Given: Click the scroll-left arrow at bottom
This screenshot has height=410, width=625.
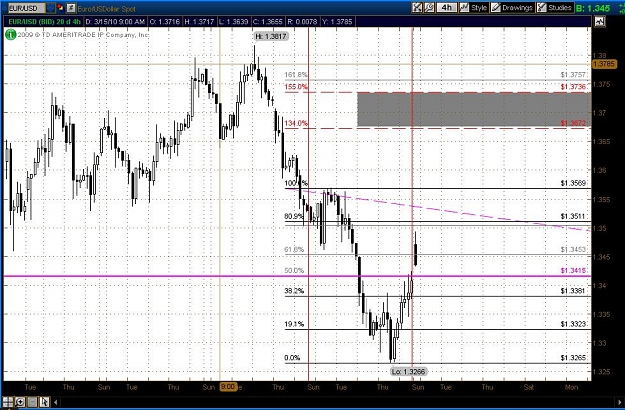Looking at the screenshot, I should 56,402.
